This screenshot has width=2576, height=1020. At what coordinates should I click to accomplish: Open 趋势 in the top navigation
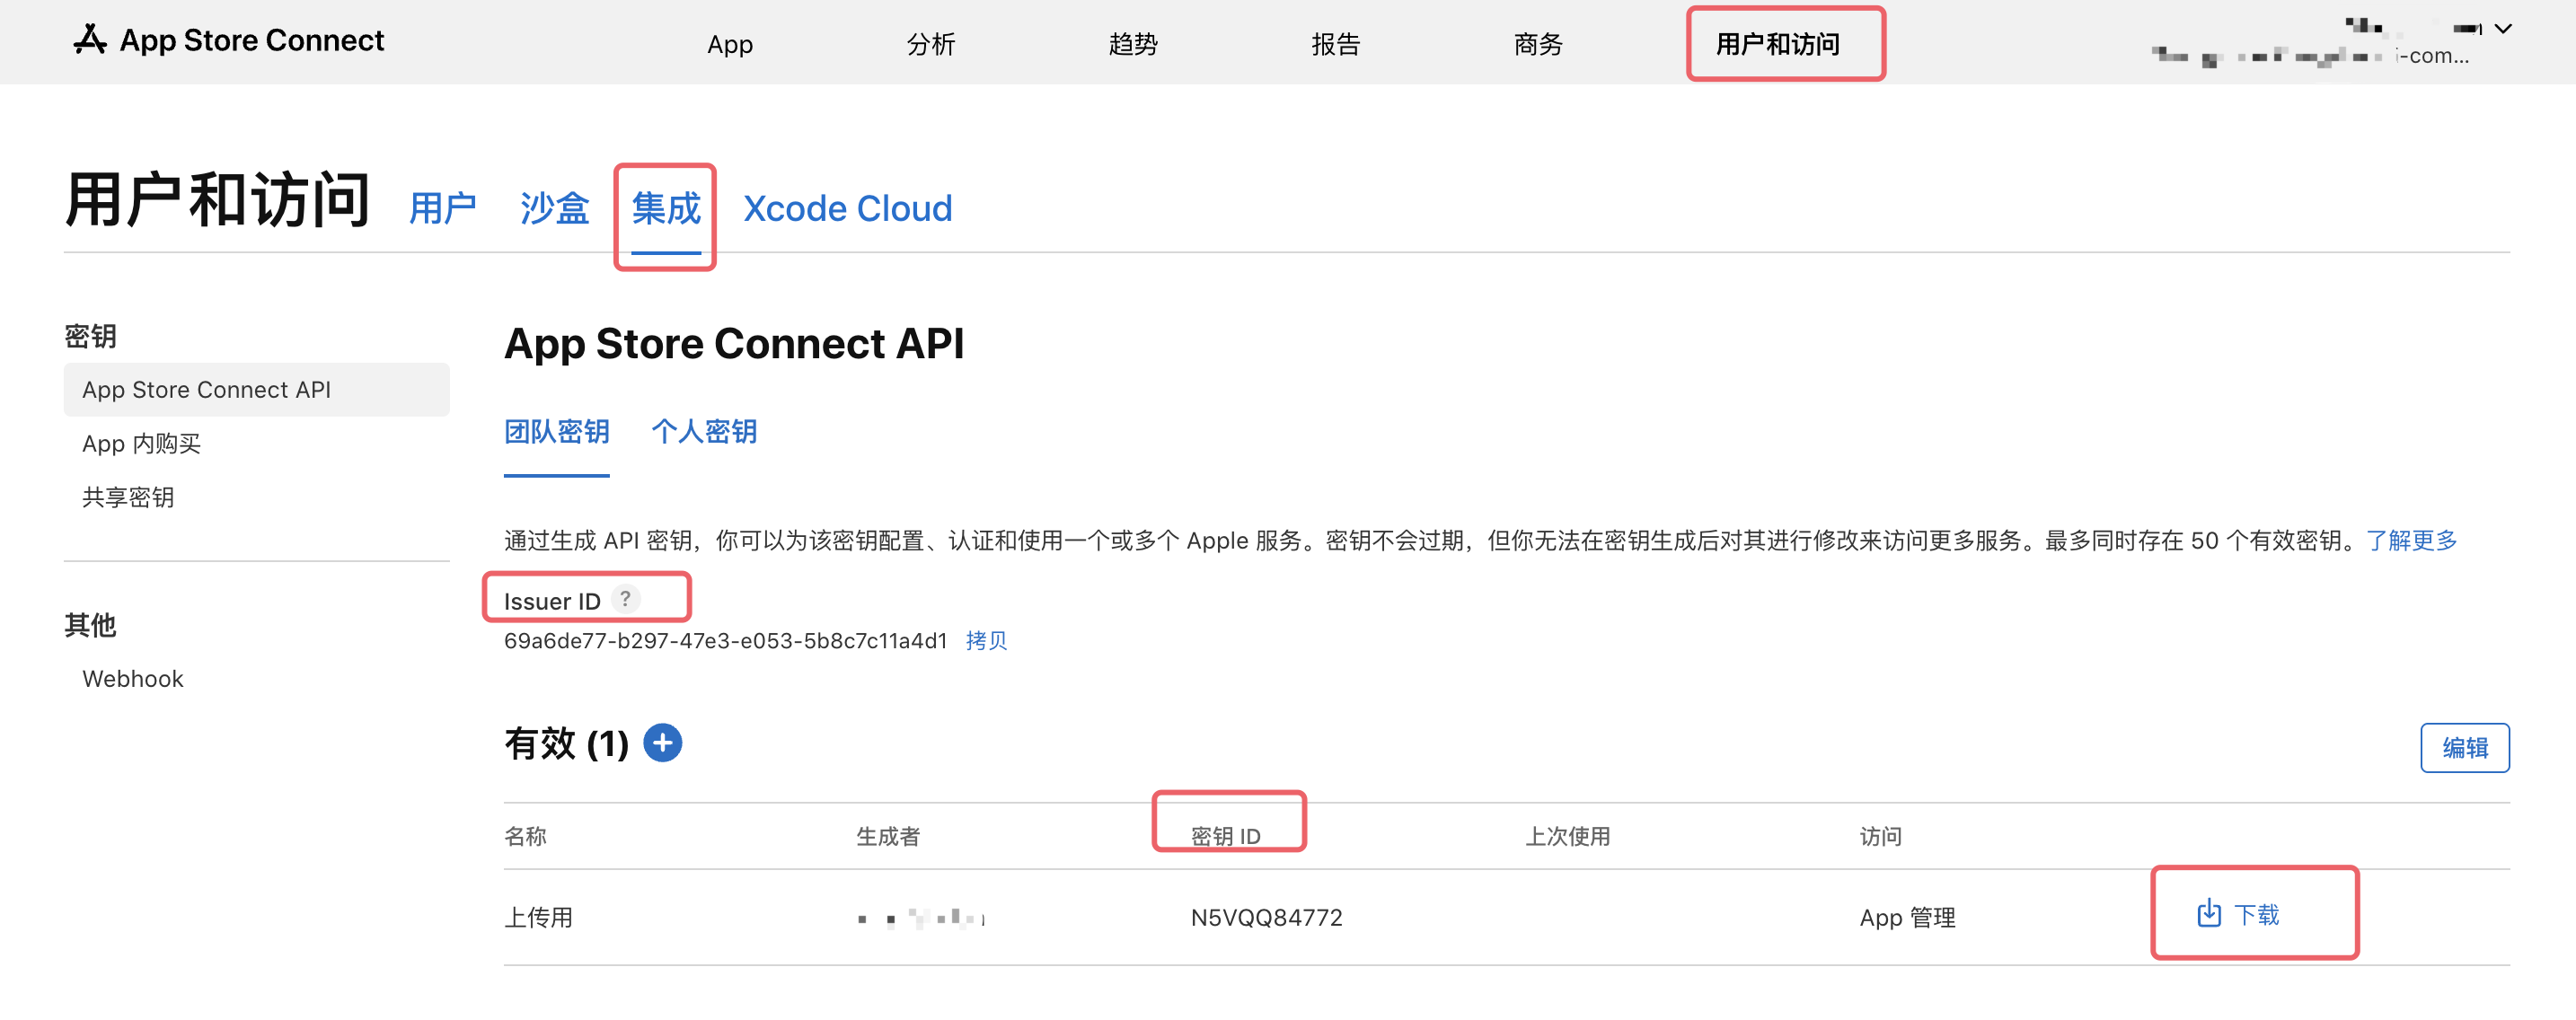click(1132, 44)
